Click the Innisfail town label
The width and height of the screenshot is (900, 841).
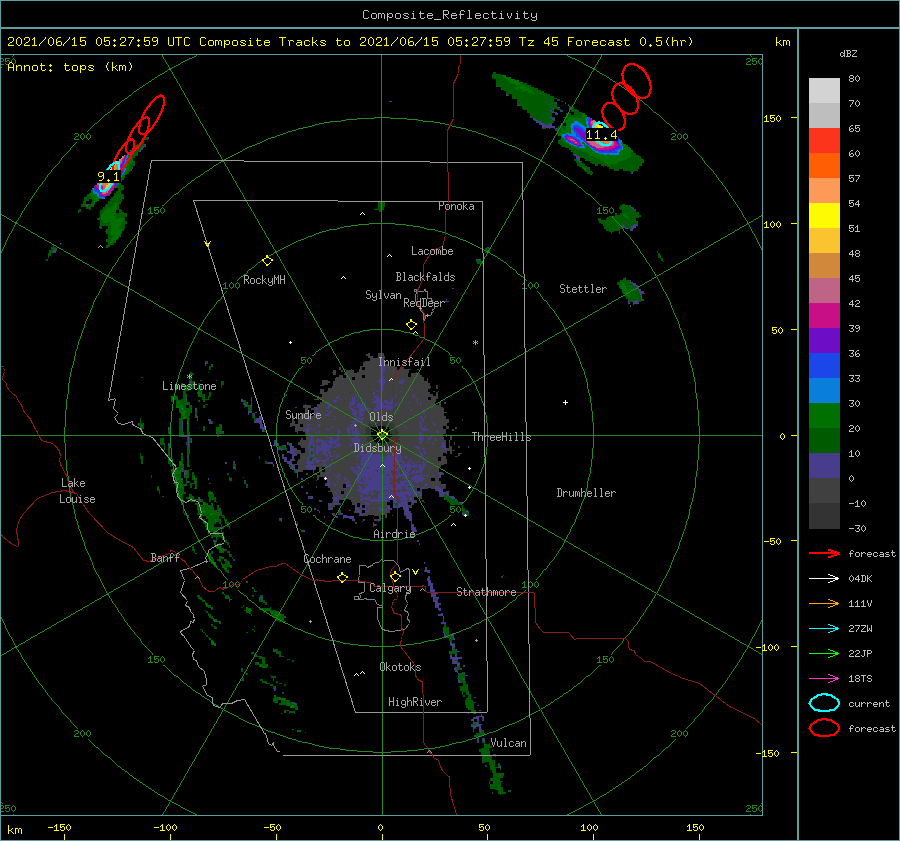(404, 362)
